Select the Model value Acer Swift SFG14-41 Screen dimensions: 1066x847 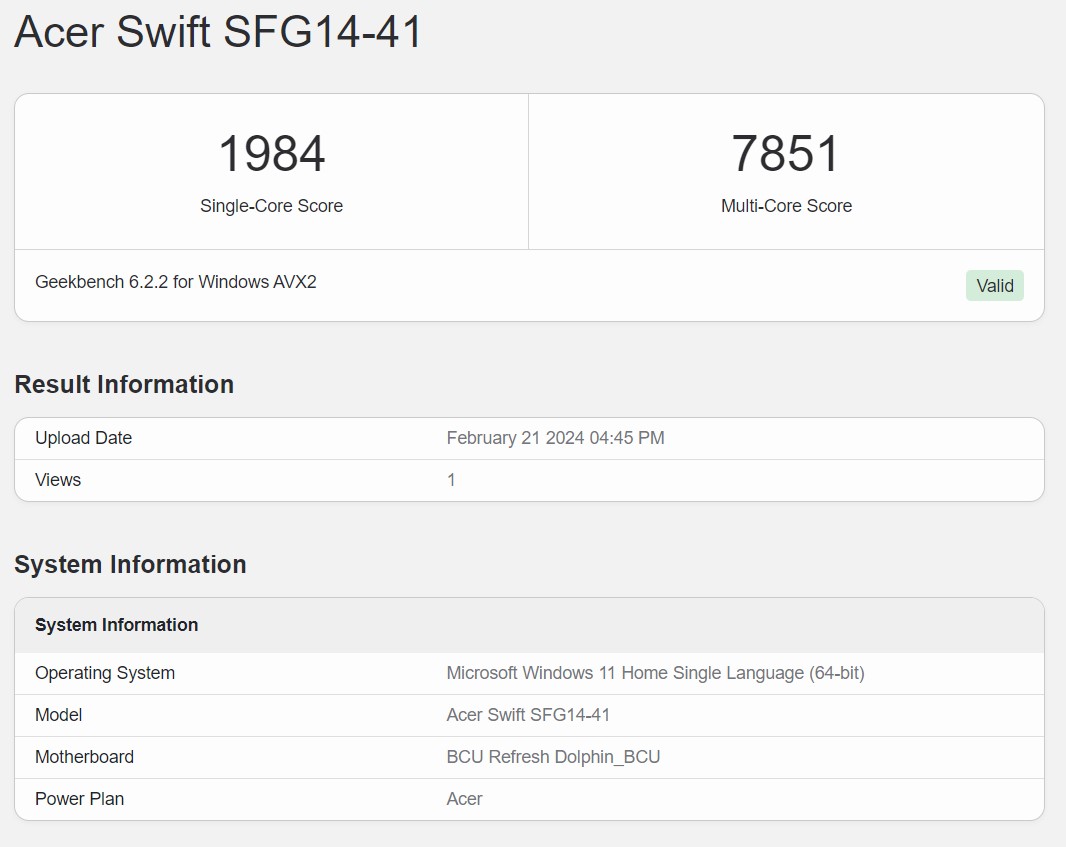pyautogui.click(x=528, y=715)
